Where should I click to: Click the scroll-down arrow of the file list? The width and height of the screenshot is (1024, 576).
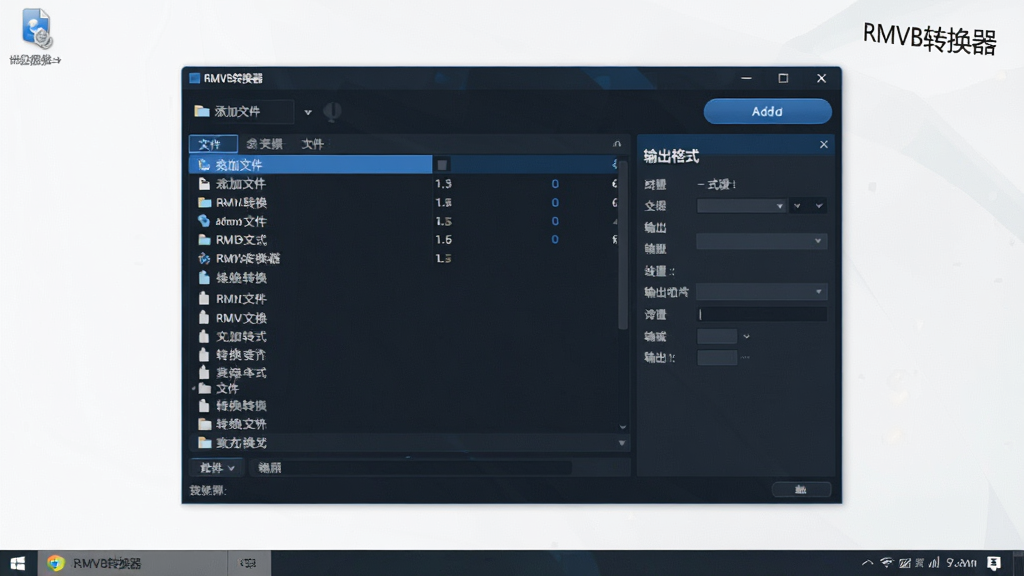pyautogui.click(x=622, y=426)
